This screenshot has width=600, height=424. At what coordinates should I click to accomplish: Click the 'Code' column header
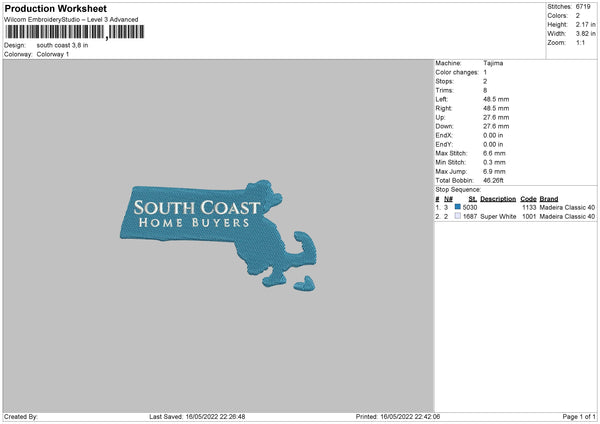point(528,199)
